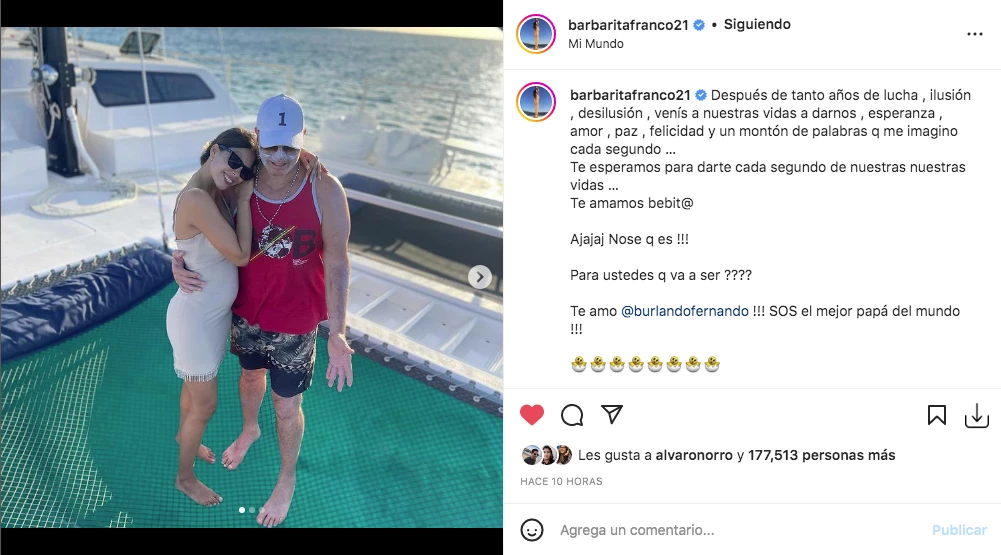Open barbaritafranco21 username in header
This screenshot has height=555, width=1001.
(x=628, y=25)
